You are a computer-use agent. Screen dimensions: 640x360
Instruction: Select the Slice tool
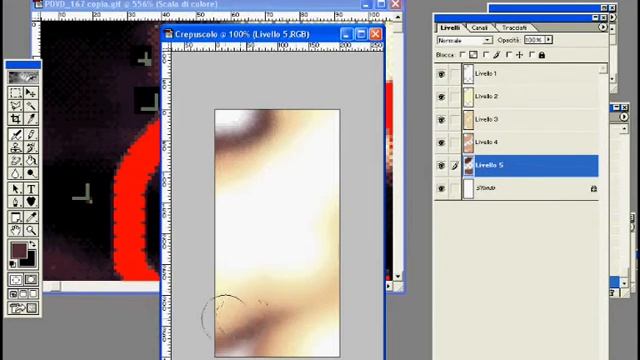(x=31, y=119)
